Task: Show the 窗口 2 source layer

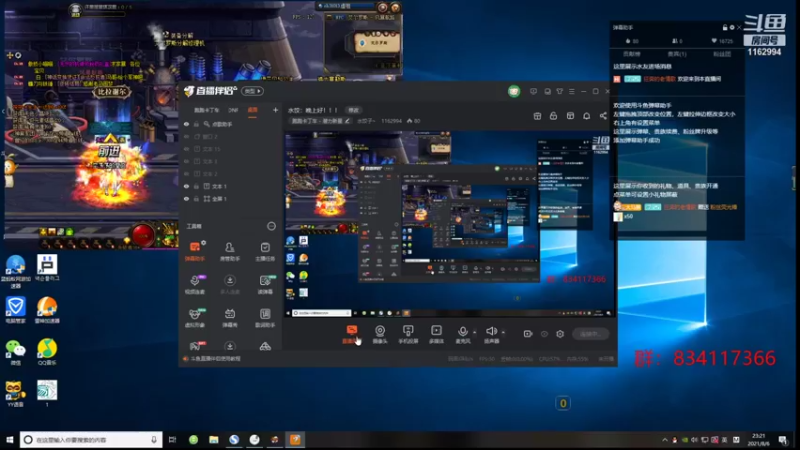Action: 186,136
